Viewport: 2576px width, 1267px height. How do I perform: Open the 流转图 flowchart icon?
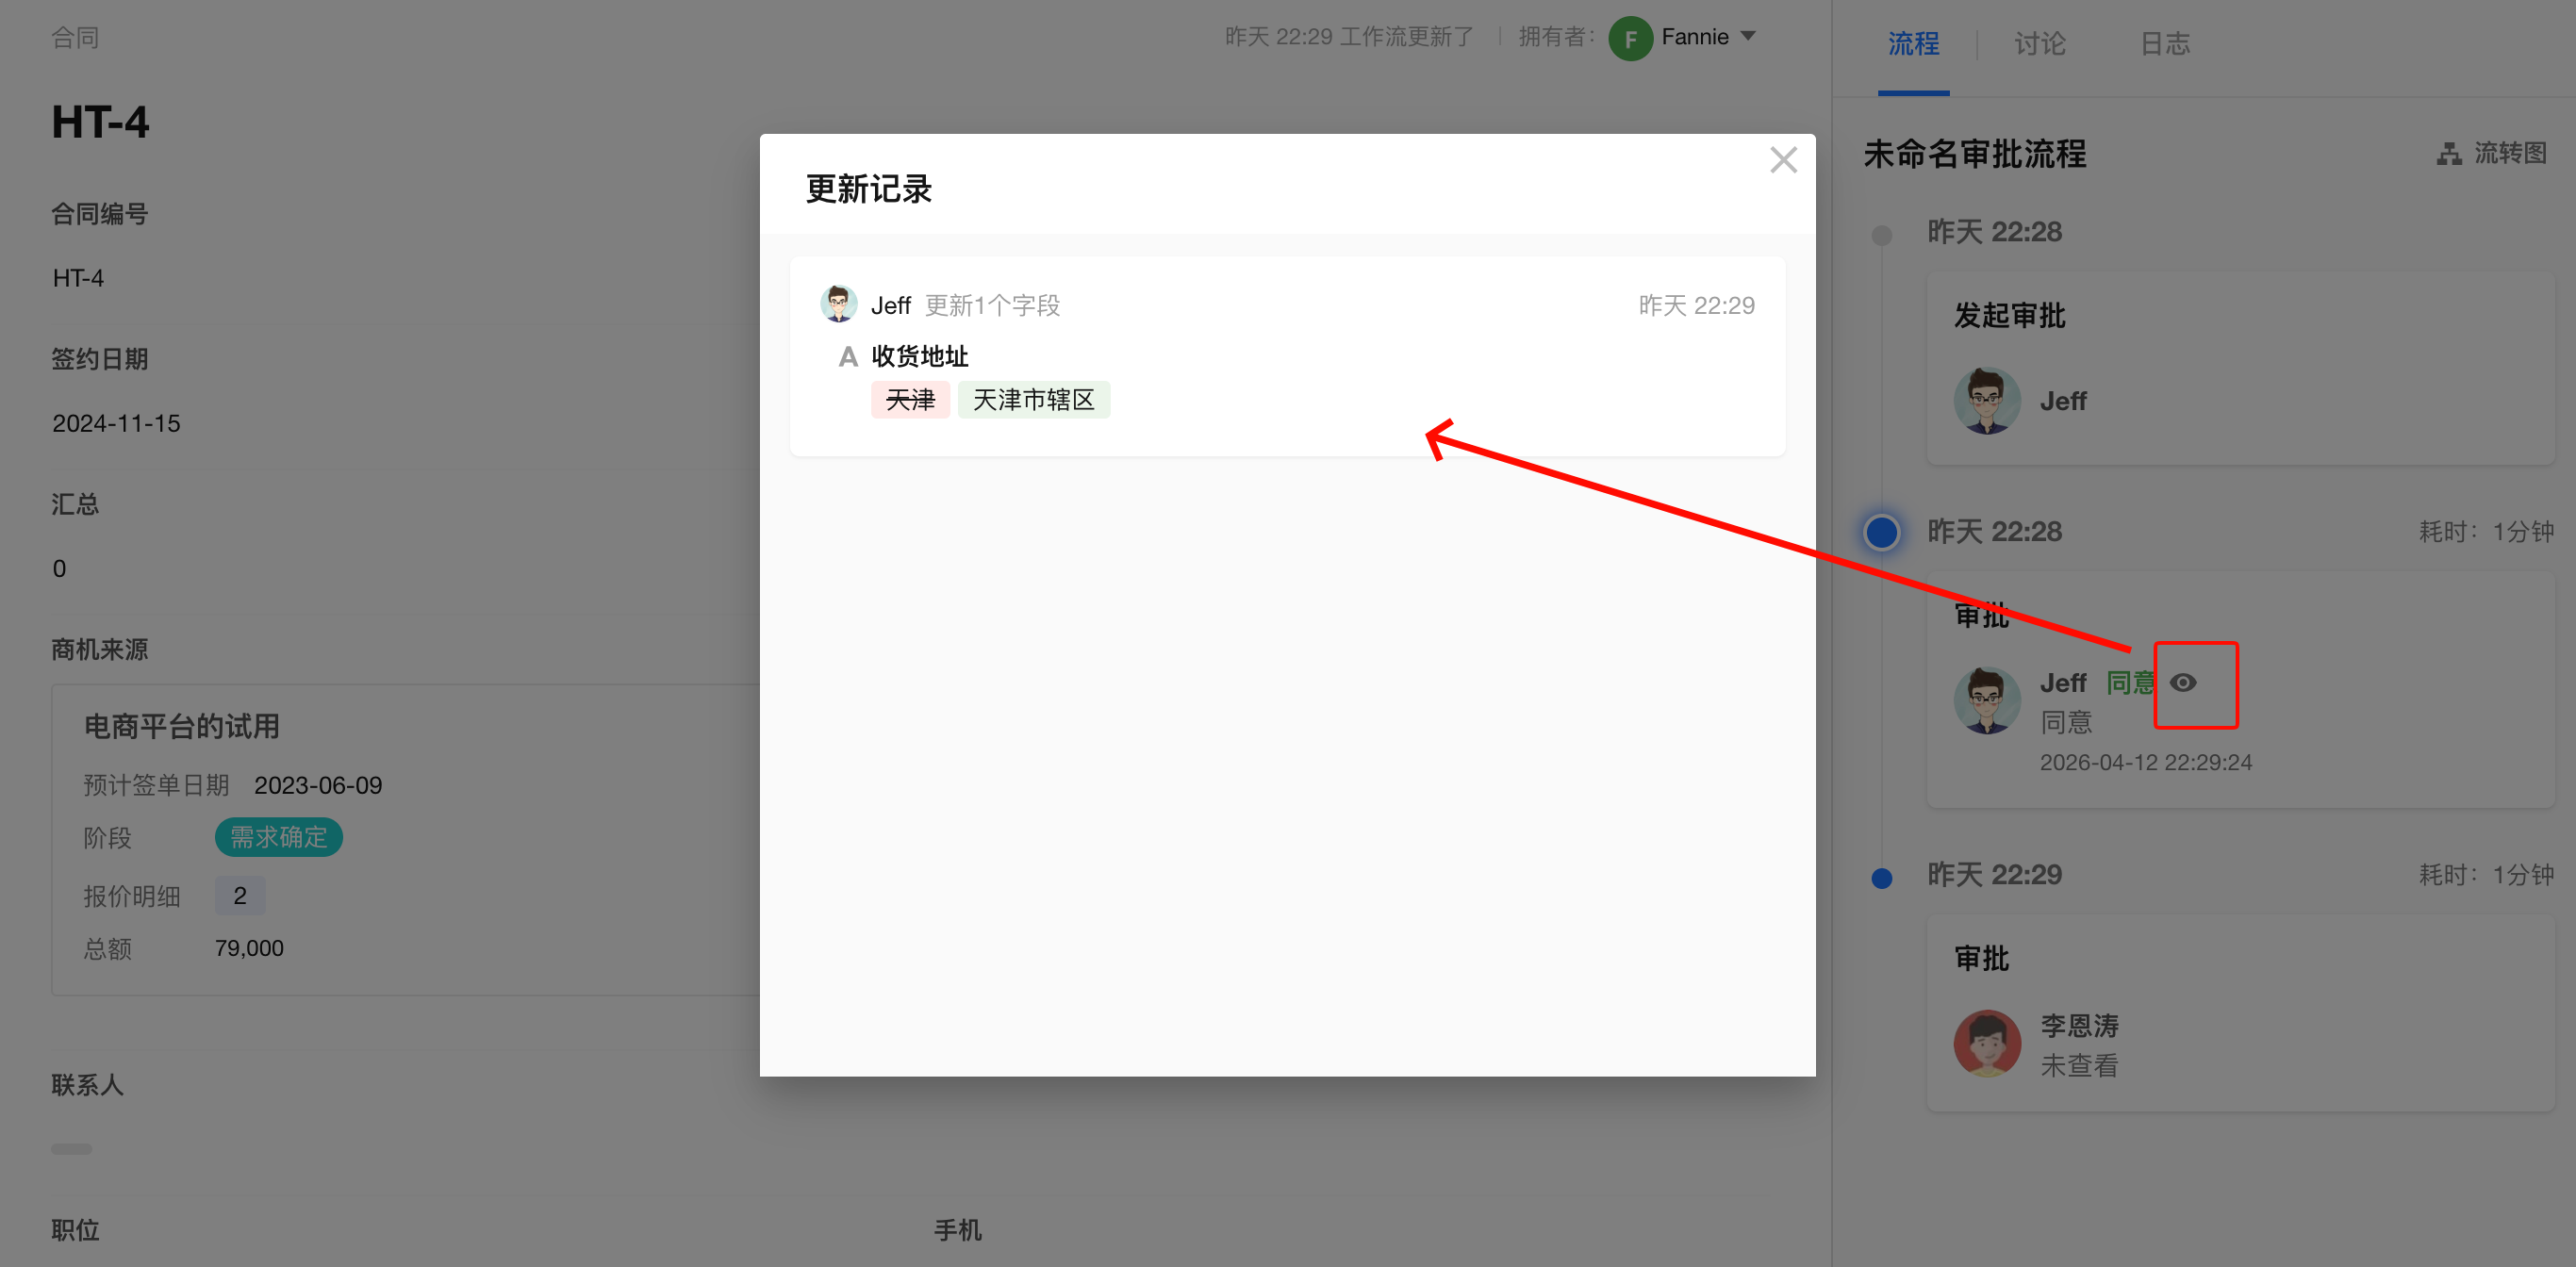(2449, 154)
